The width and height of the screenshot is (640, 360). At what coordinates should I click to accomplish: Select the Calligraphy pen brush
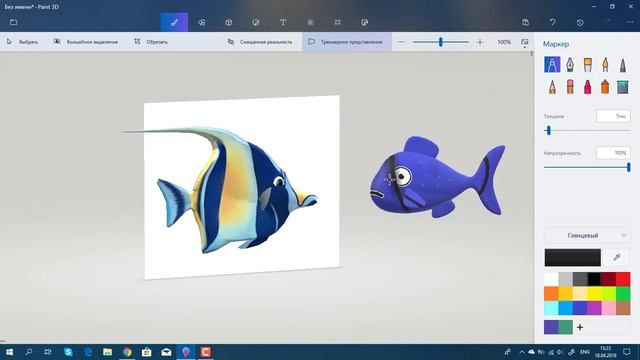(x=570, y=64)
